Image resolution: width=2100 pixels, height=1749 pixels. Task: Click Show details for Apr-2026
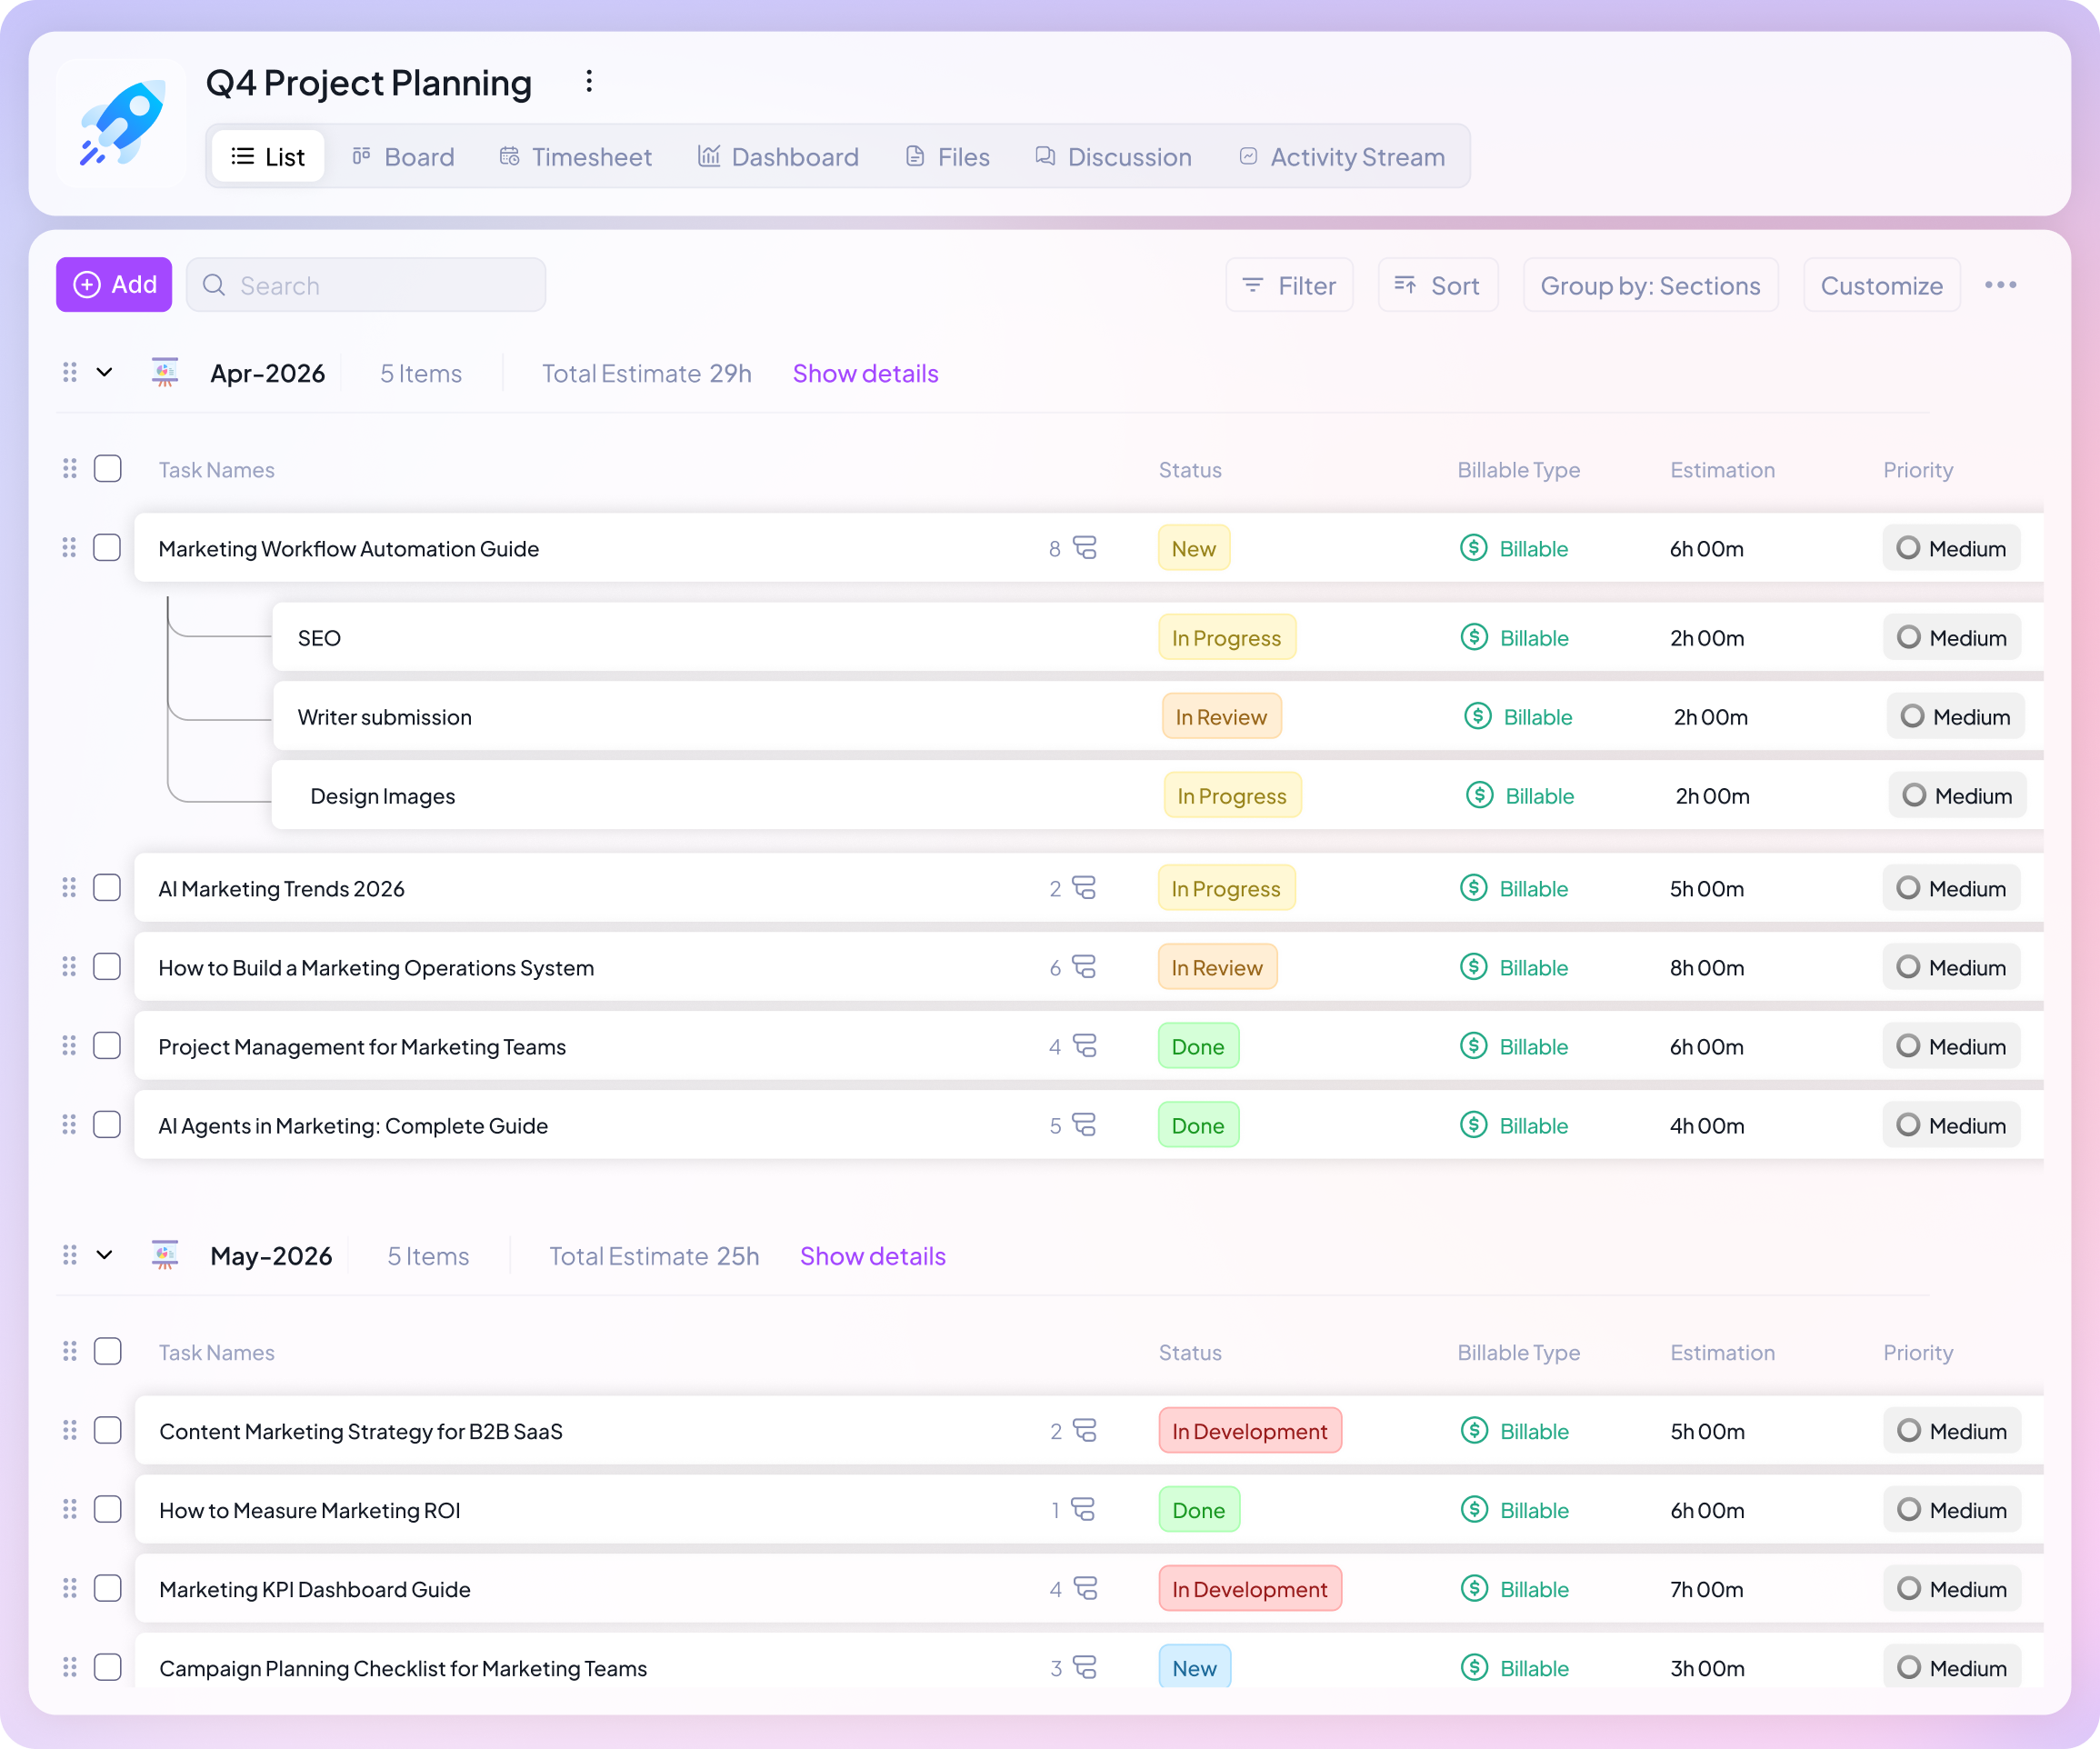[x=866, y=373]
